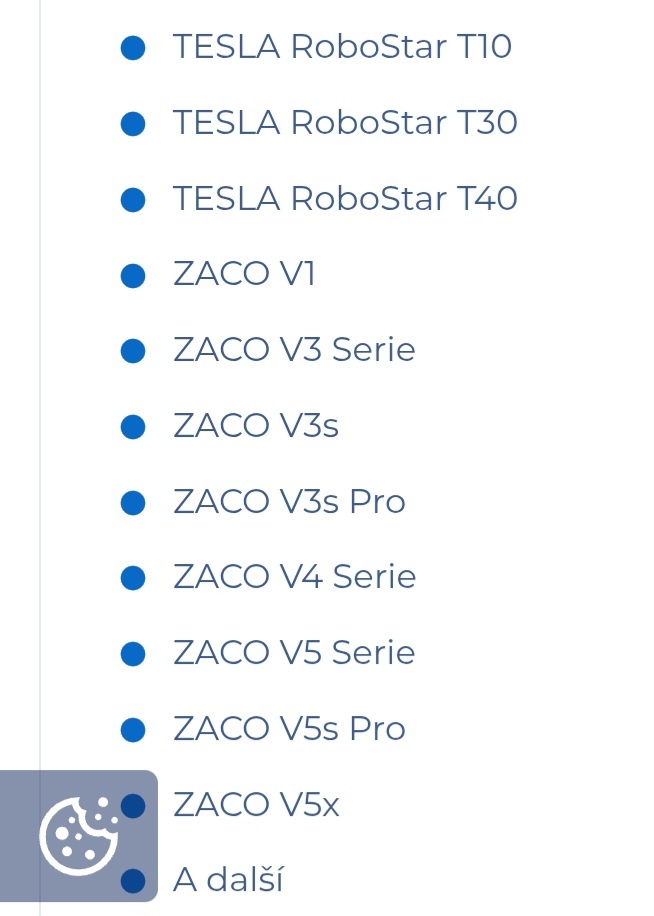Click the bullet next to TESLA RoboStar T40

tap(133, 199)
